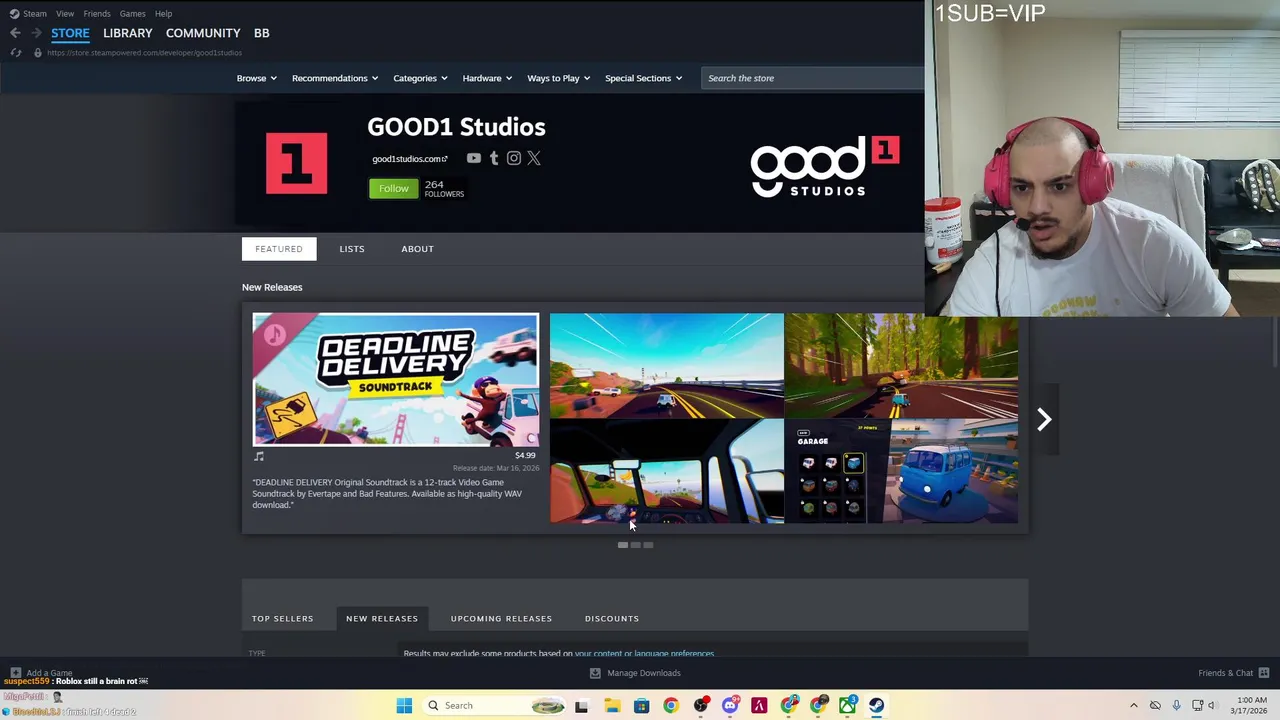Click the microphone tray icon
The width and height of the screenshot is (1280, 720).
pyautogui.click(x=1176, y=706)
